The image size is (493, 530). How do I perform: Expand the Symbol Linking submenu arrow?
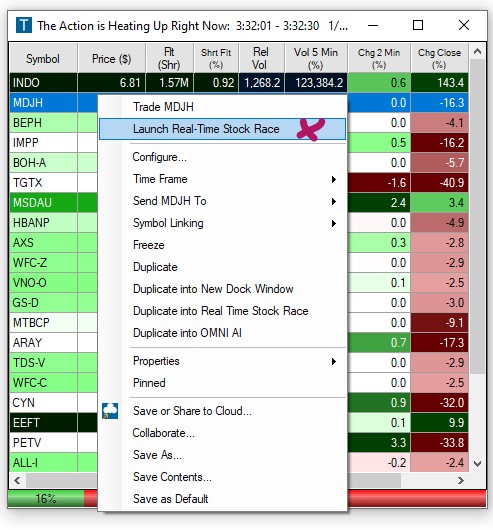334,223
